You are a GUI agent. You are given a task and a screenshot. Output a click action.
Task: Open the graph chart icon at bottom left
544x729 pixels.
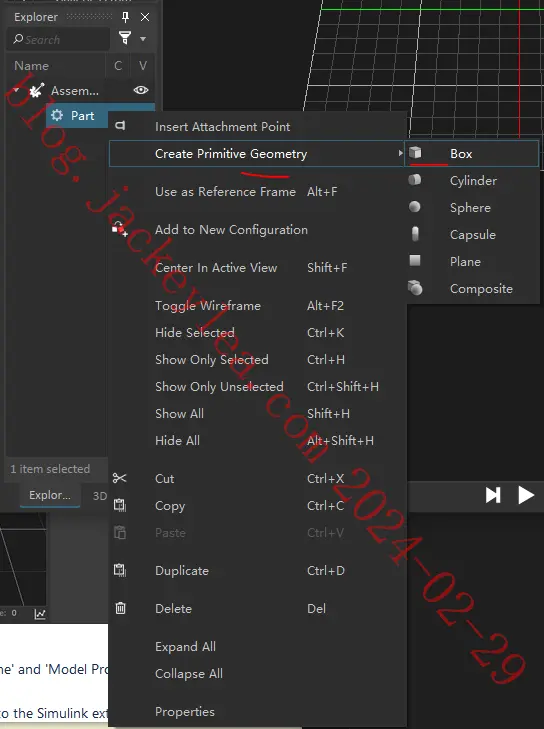pos(40,614)
